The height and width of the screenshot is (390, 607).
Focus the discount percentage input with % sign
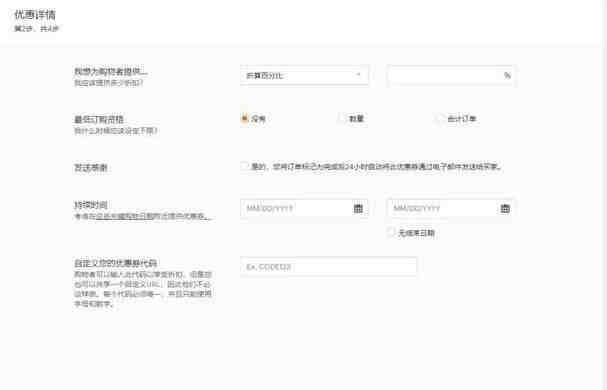click(x=451, y=75)
